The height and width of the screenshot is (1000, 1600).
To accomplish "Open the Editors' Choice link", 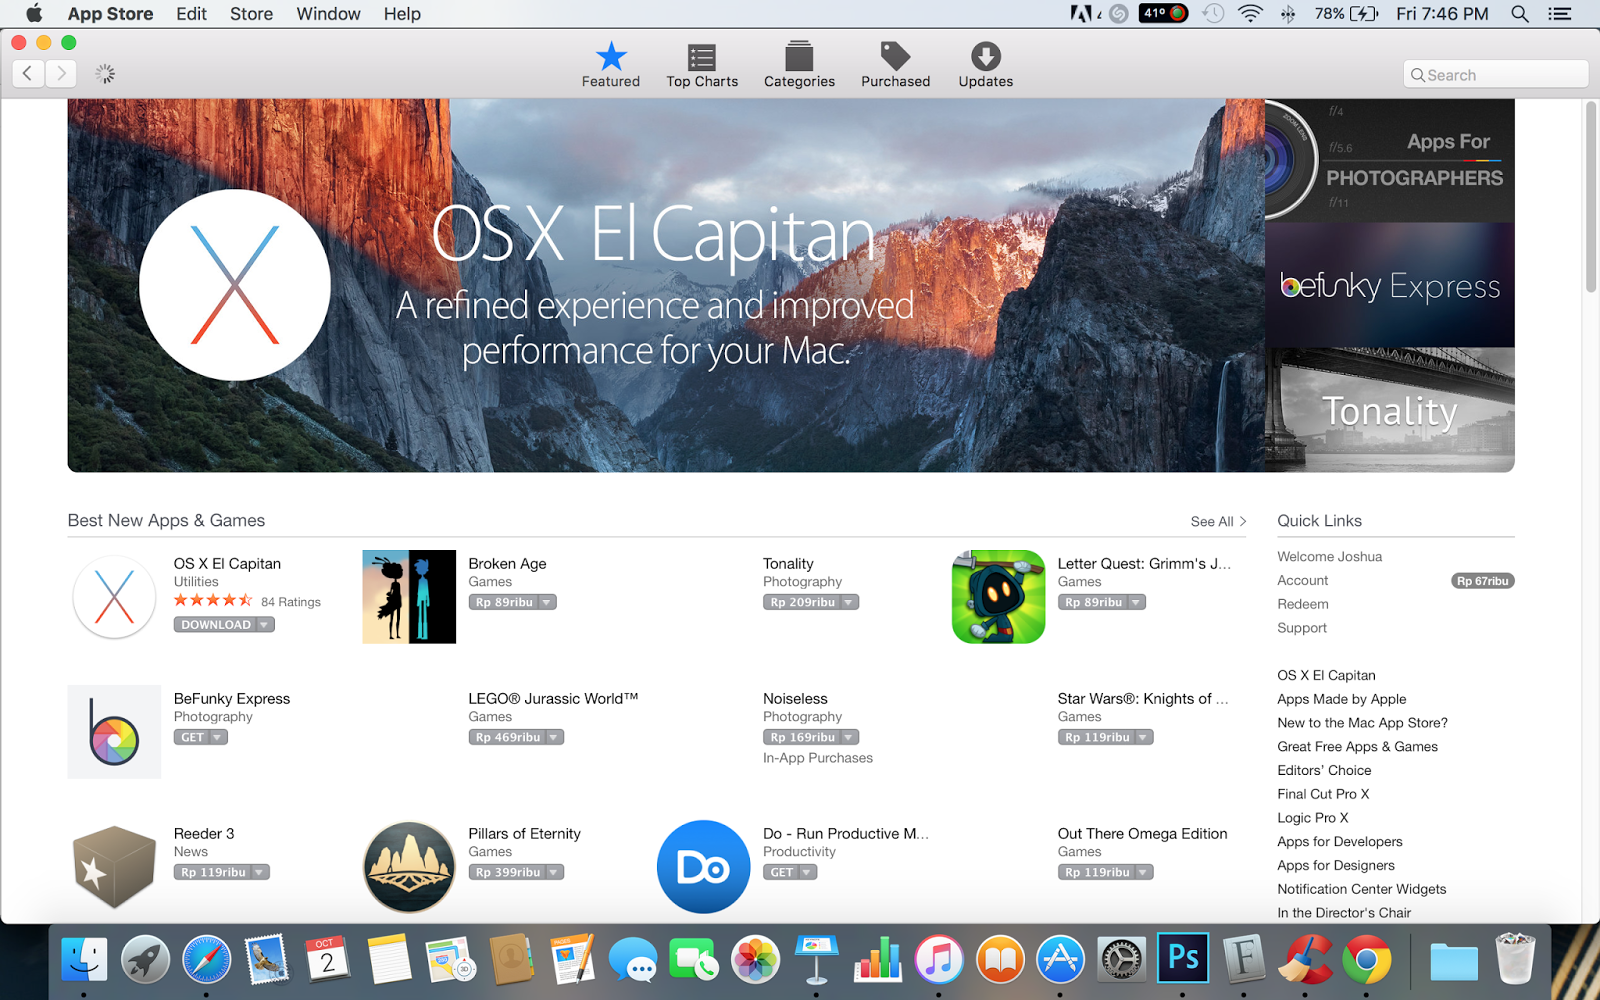I will [x=1324, y=770].
